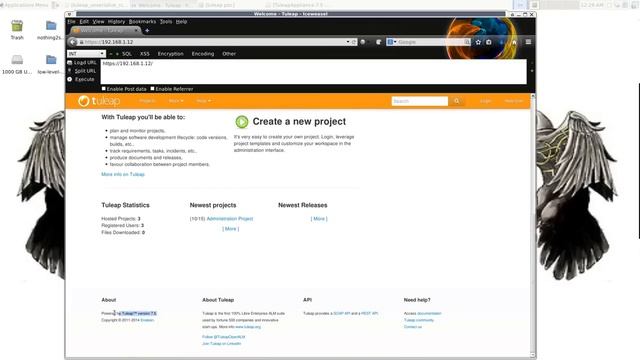Click the New User link in Tuleap header

[x=513, y=101]
